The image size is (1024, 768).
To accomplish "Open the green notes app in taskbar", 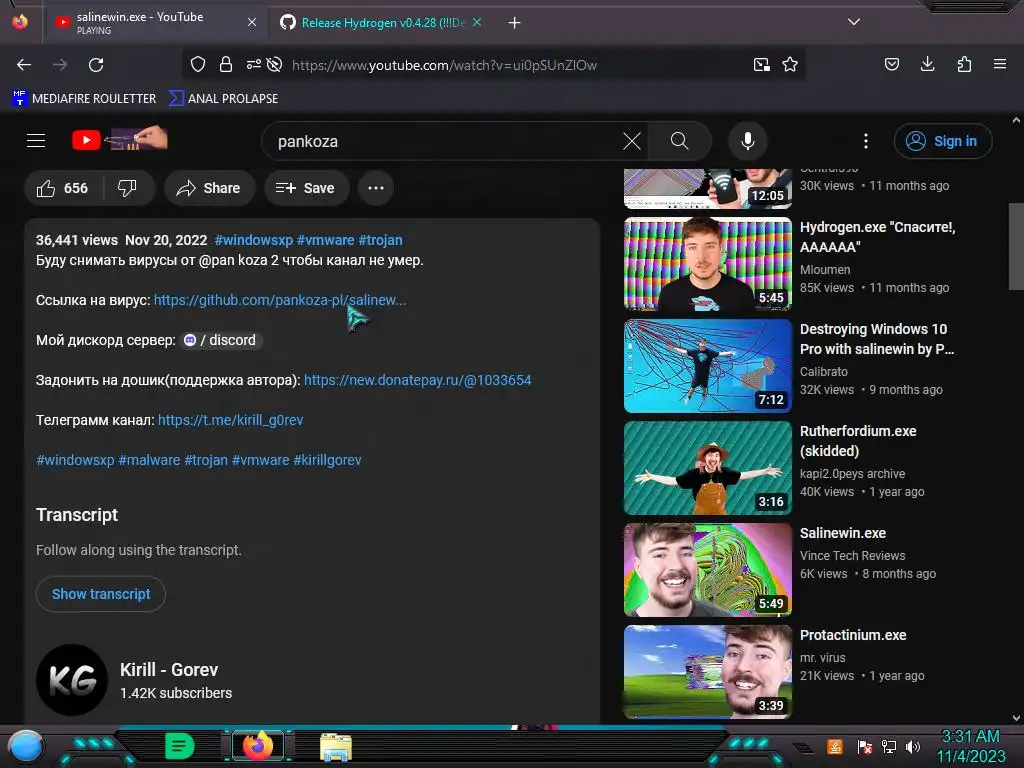I will (x=180, y=746).
